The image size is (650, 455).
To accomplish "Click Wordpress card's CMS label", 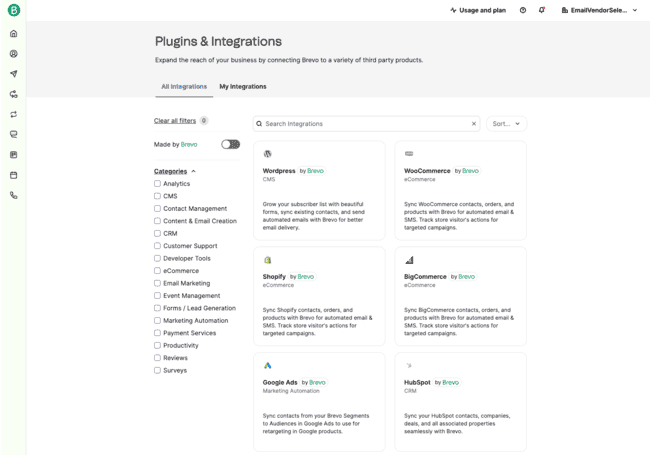I will (x=269, y=179).
